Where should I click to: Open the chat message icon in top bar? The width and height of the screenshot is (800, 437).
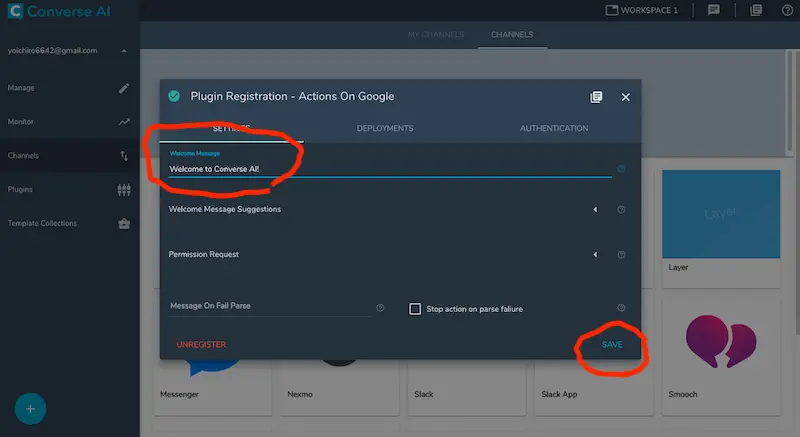(714, 10)
